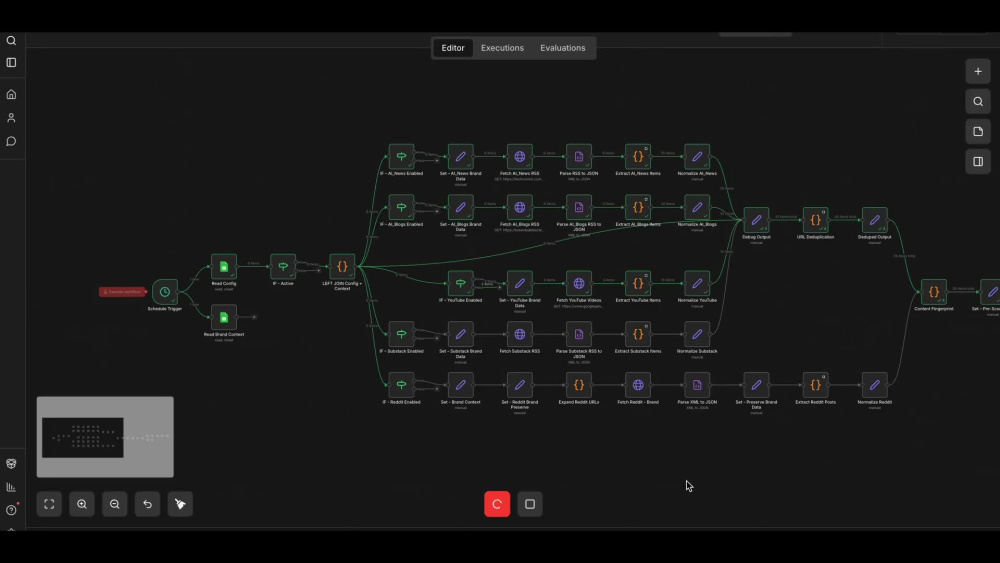Open the Executions tab

(502, 48)
